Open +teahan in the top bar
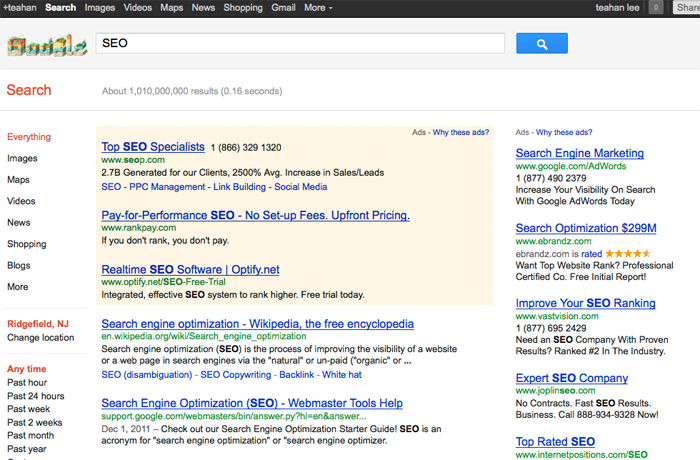The image size is (700, 460). (x=20, y=8)
